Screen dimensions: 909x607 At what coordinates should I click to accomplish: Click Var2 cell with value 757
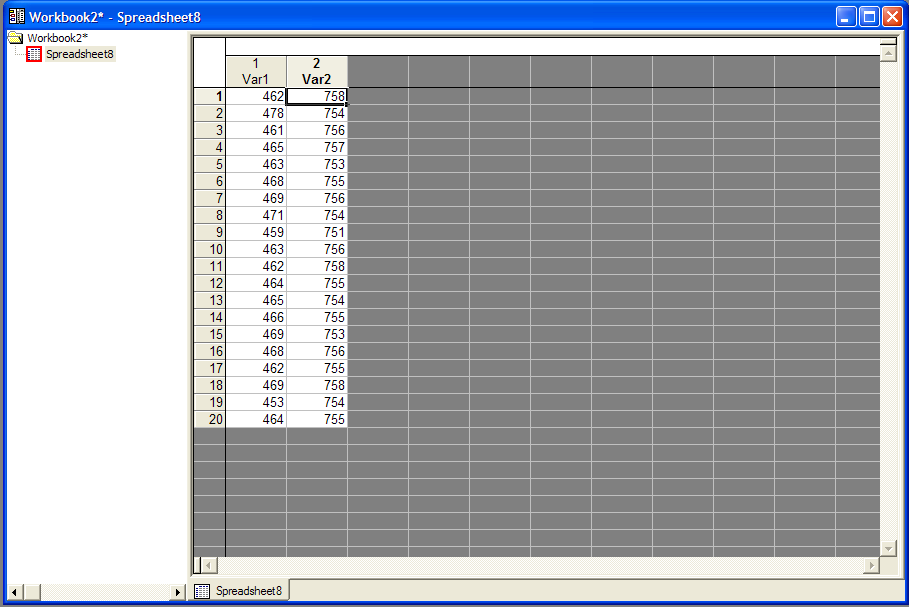(x=317, y=147)
